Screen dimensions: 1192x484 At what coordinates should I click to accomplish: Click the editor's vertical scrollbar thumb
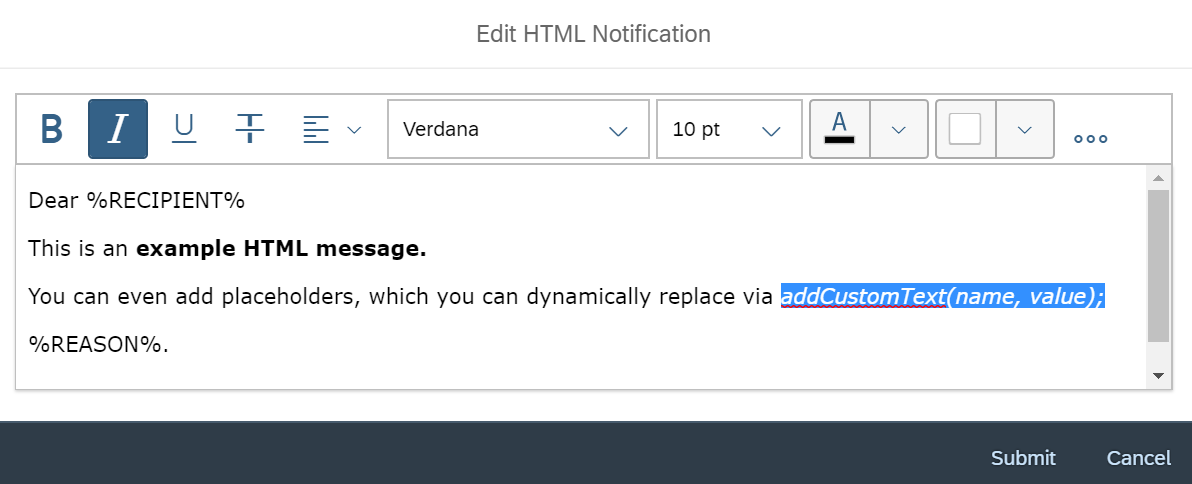(x=1159, y=266)
